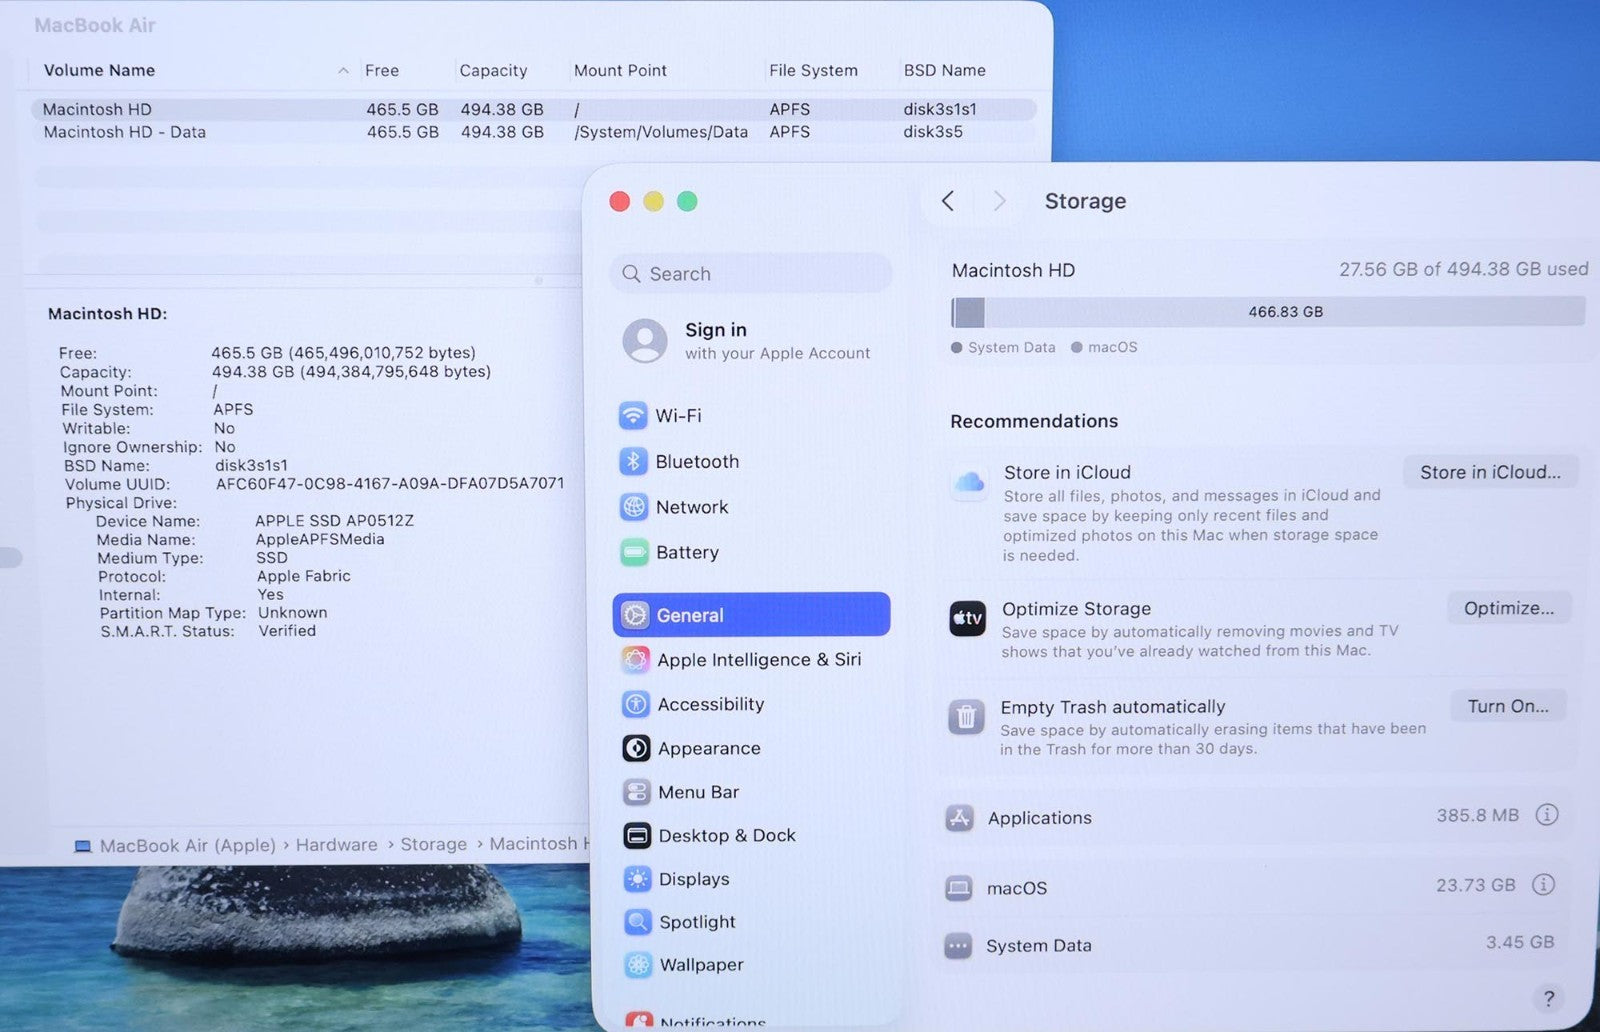Open Wi-Fi settings via its icon
The width and height of the screenshot is (1600, 1032).
[x=633, y=415]
